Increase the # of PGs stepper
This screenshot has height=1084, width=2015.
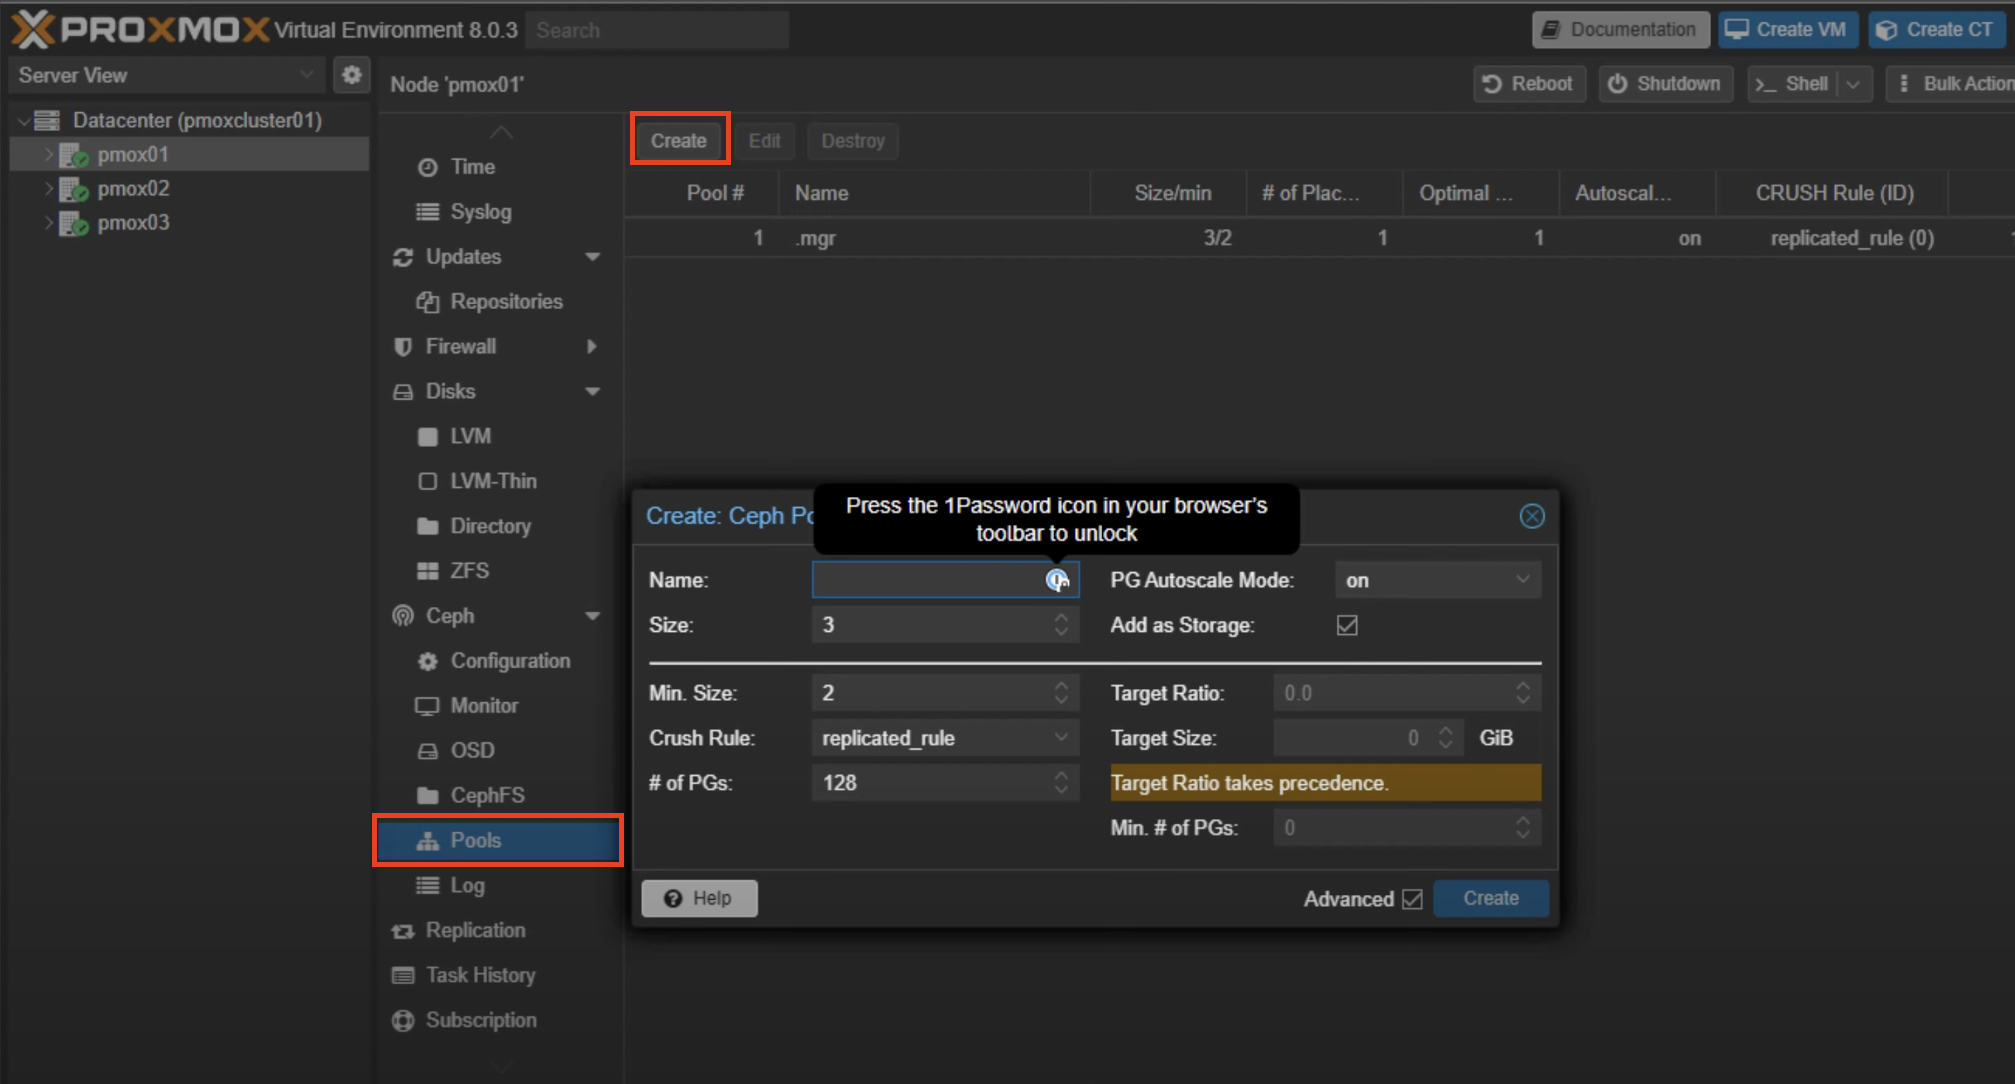[1061, 776]
